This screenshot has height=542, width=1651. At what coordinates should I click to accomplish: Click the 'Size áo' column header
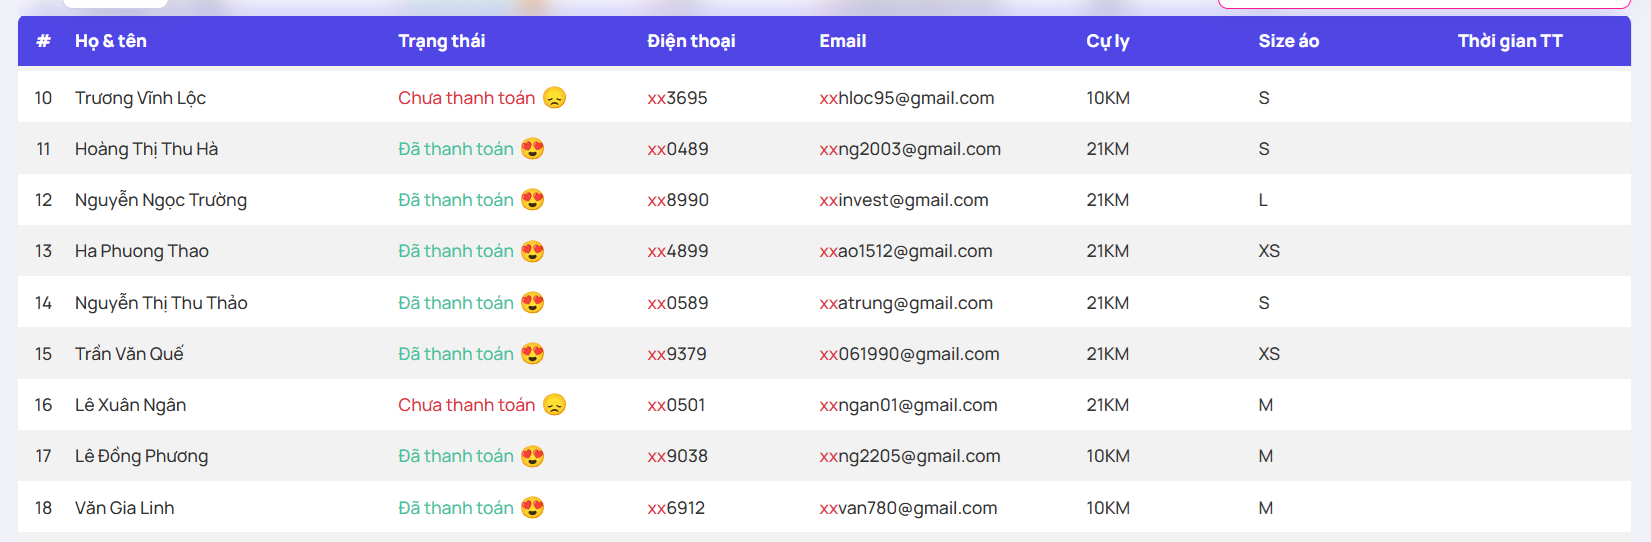[x=1289, y=41]
